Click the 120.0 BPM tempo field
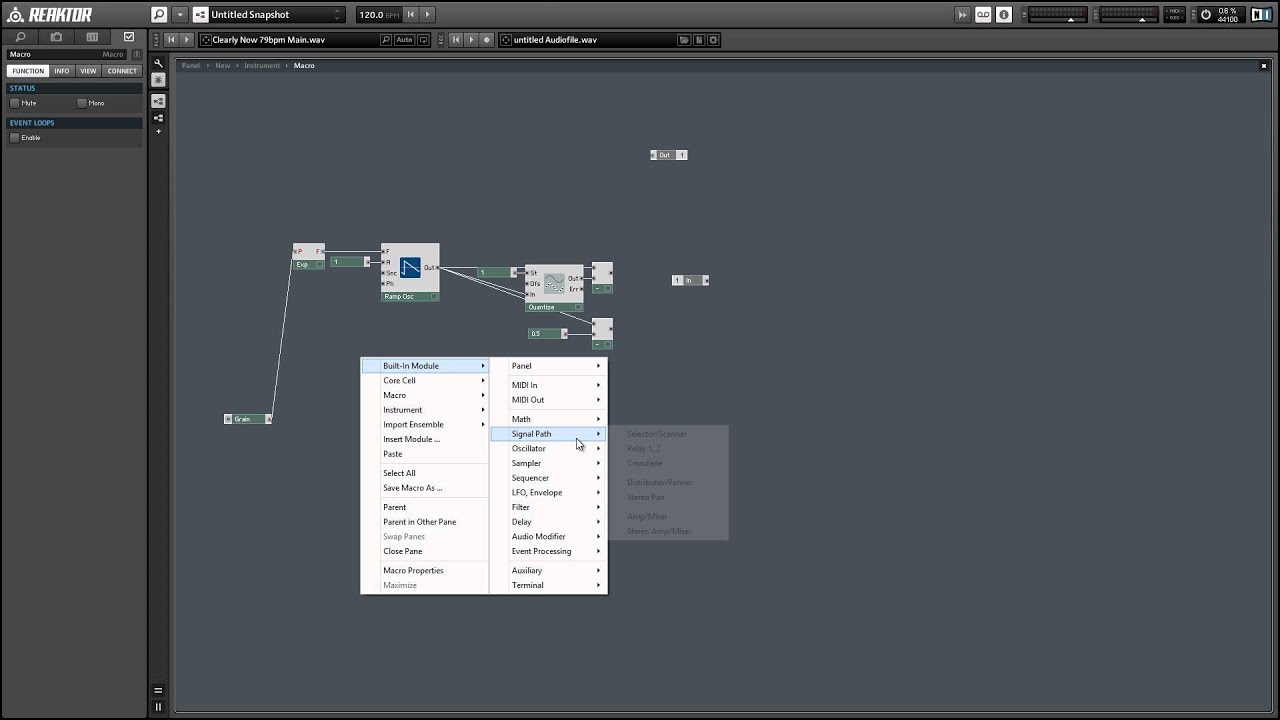 pos(377,15)
